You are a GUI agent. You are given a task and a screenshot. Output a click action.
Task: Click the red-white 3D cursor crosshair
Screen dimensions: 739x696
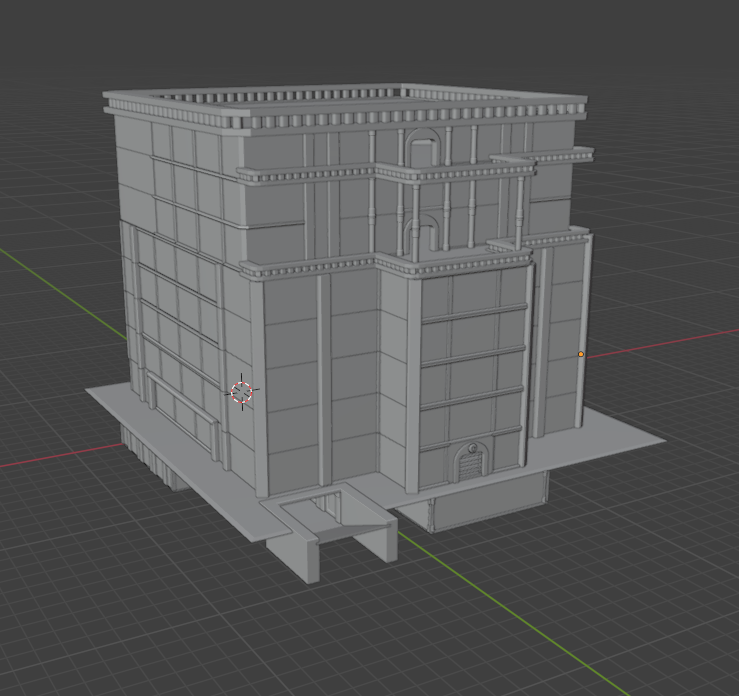tap(242, 392)
